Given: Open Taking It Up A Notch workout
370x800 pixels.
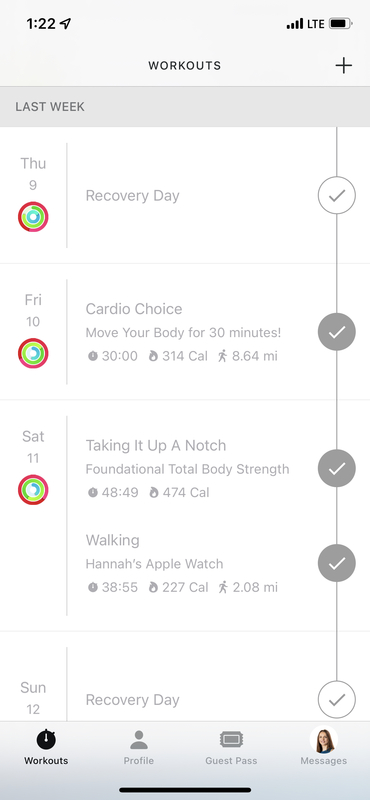Looking at the screenshot, I should pyautogui.click(x=187, y=468).
